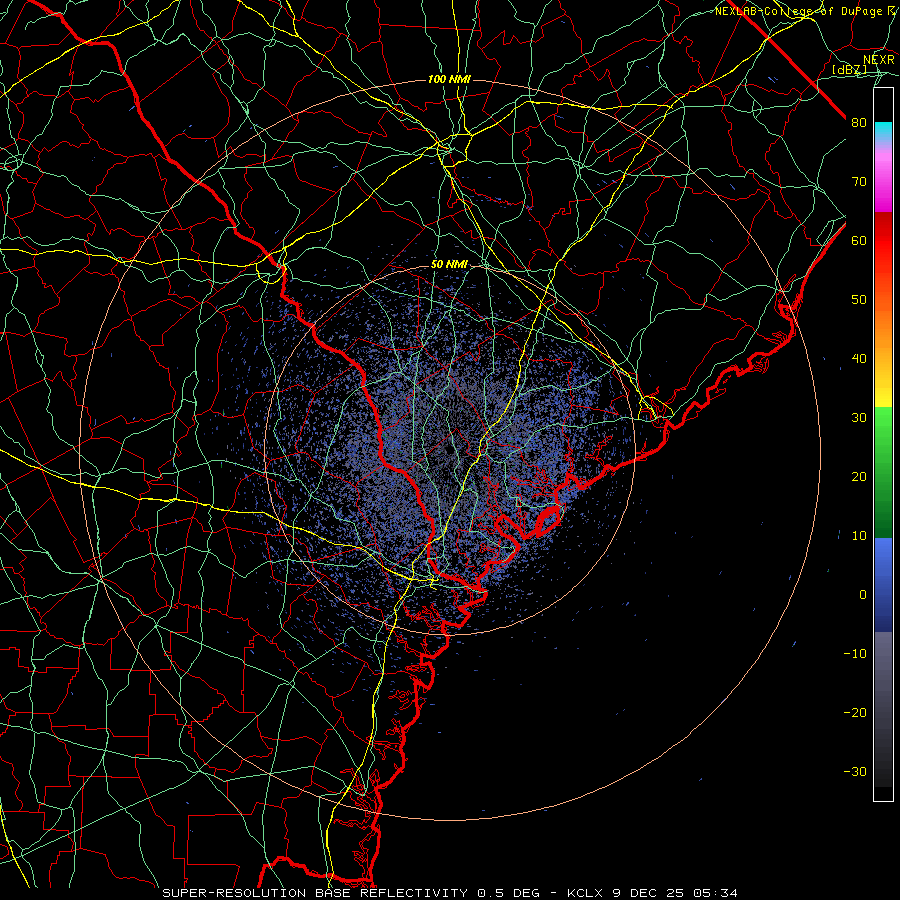Click the 60 value on the color scale
900x900 pixels.
[859, 240]
